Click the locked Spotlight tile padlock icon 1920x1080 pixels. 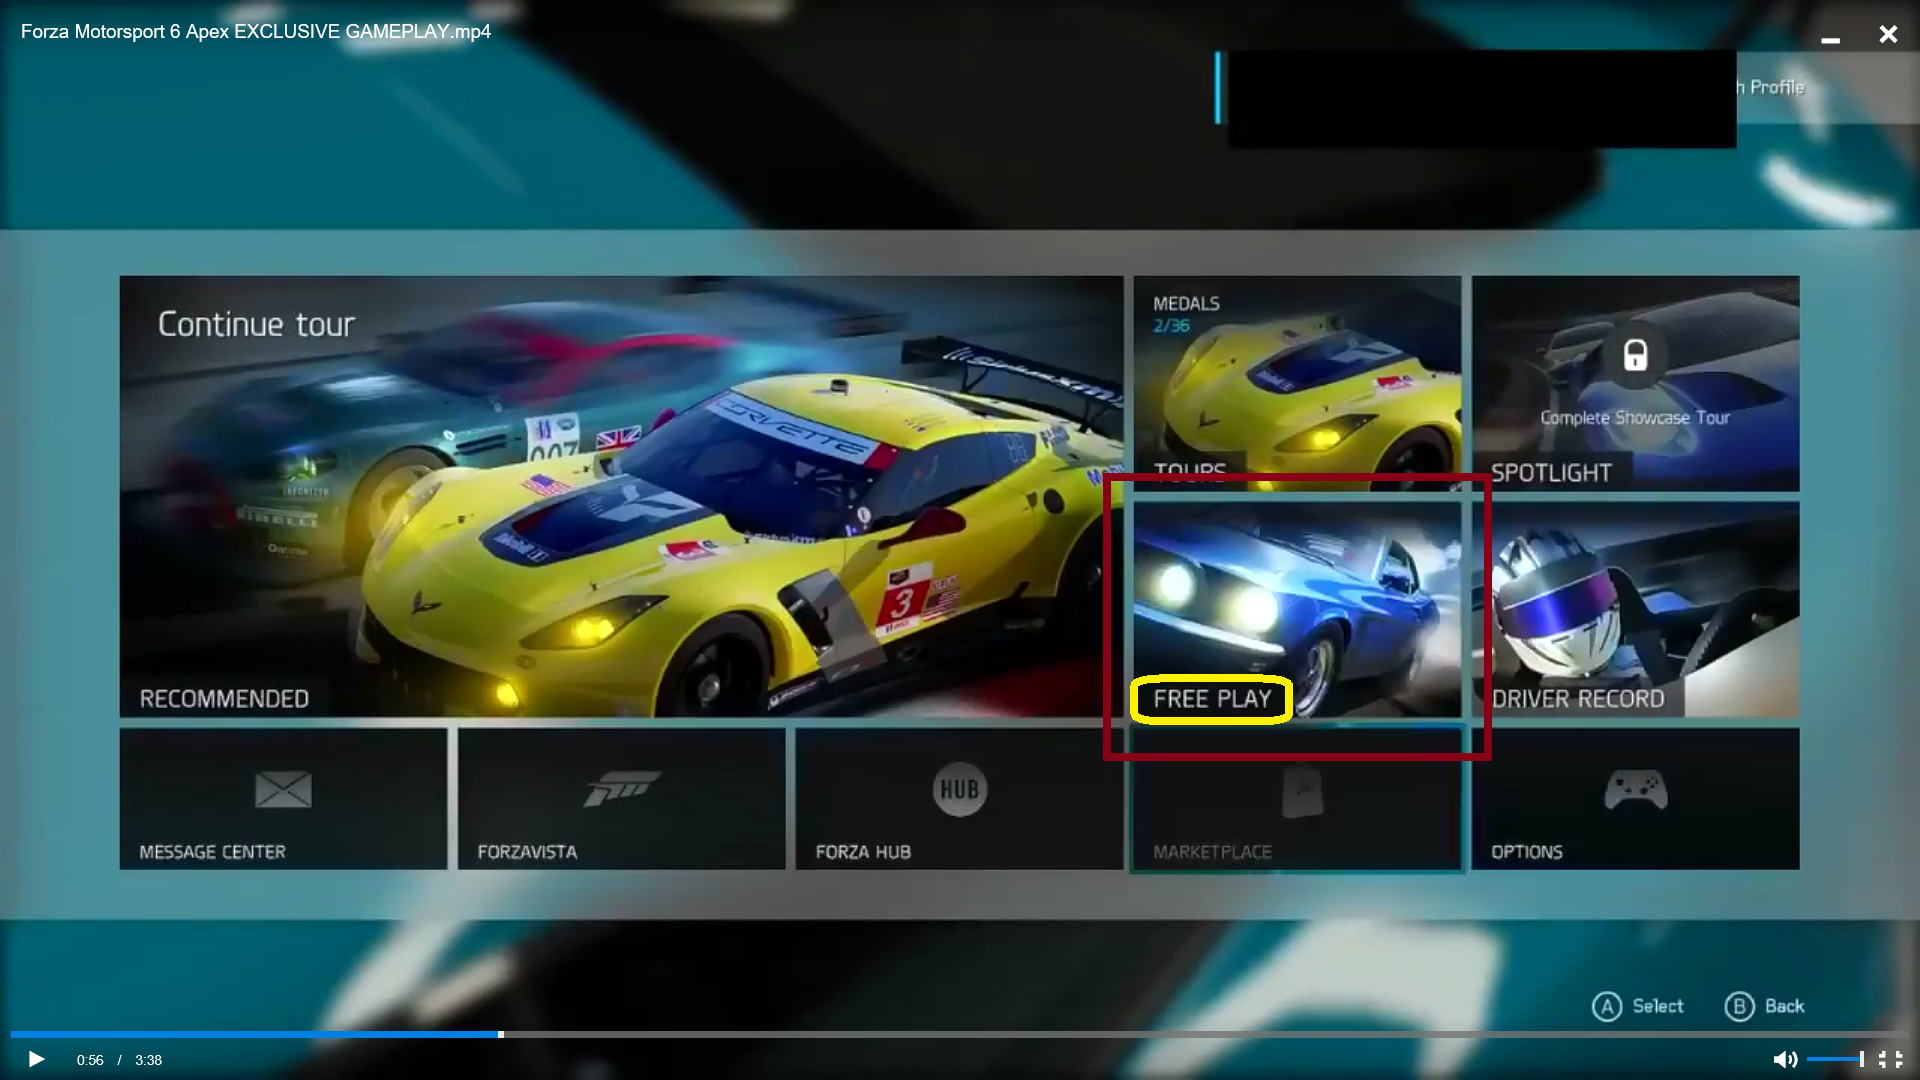pyautogui.click(x=1635, y=355)
